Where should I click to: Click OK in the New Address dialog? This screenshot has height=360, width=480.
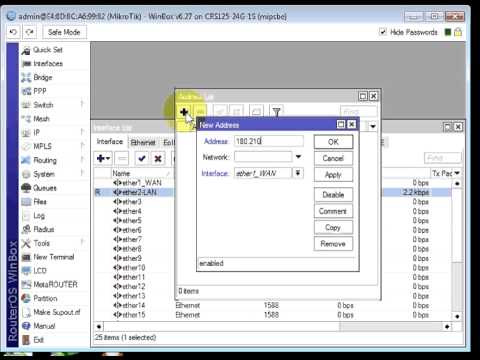click(333, 142)
